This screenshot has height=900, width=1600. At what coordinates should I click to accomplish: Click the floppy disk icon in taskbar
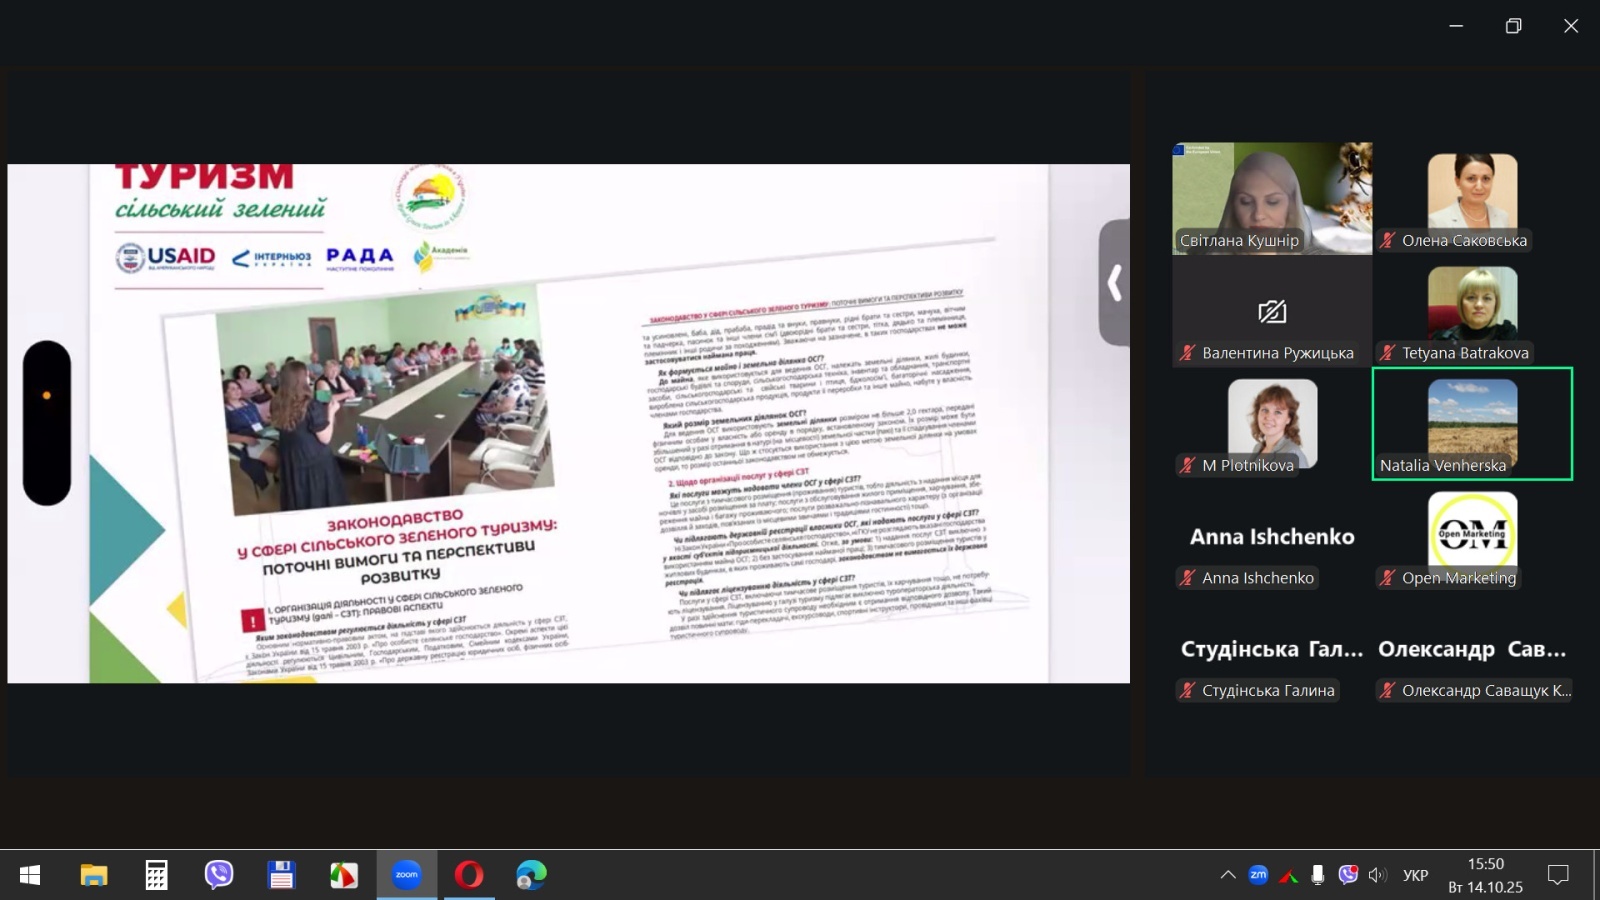281,875
